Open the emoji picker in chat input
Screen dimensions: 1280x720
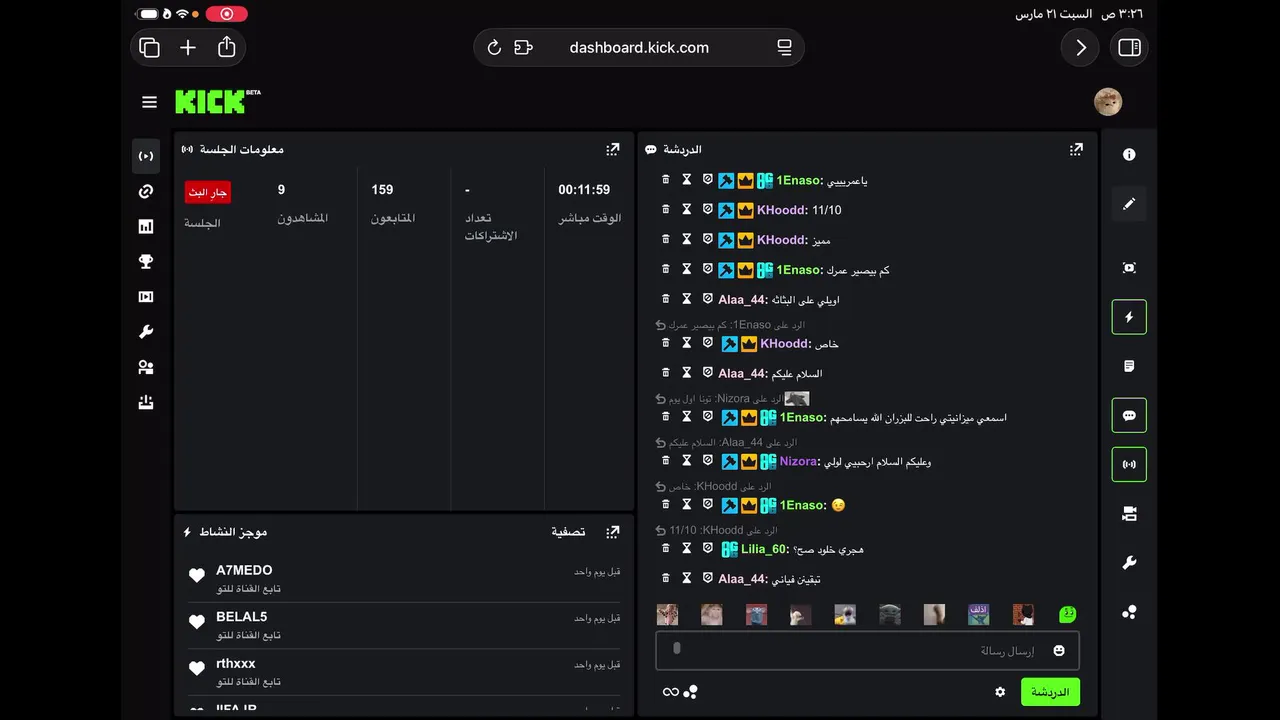pos(1059,651)
